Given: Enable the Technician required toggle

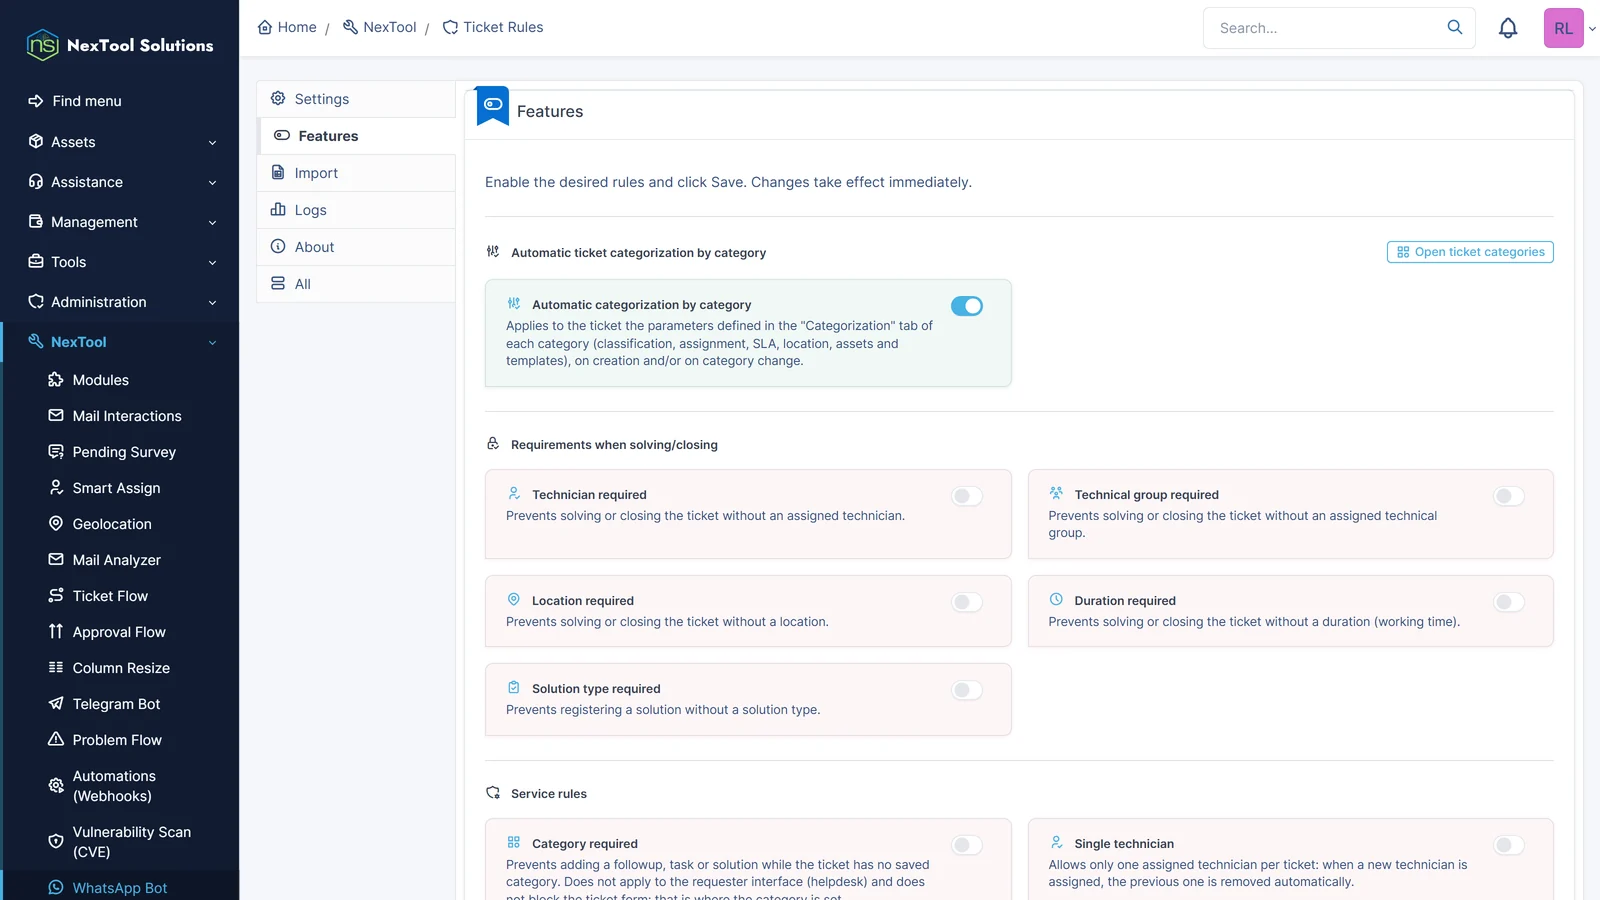Looking at the screenshot, I should click(967, 496).
